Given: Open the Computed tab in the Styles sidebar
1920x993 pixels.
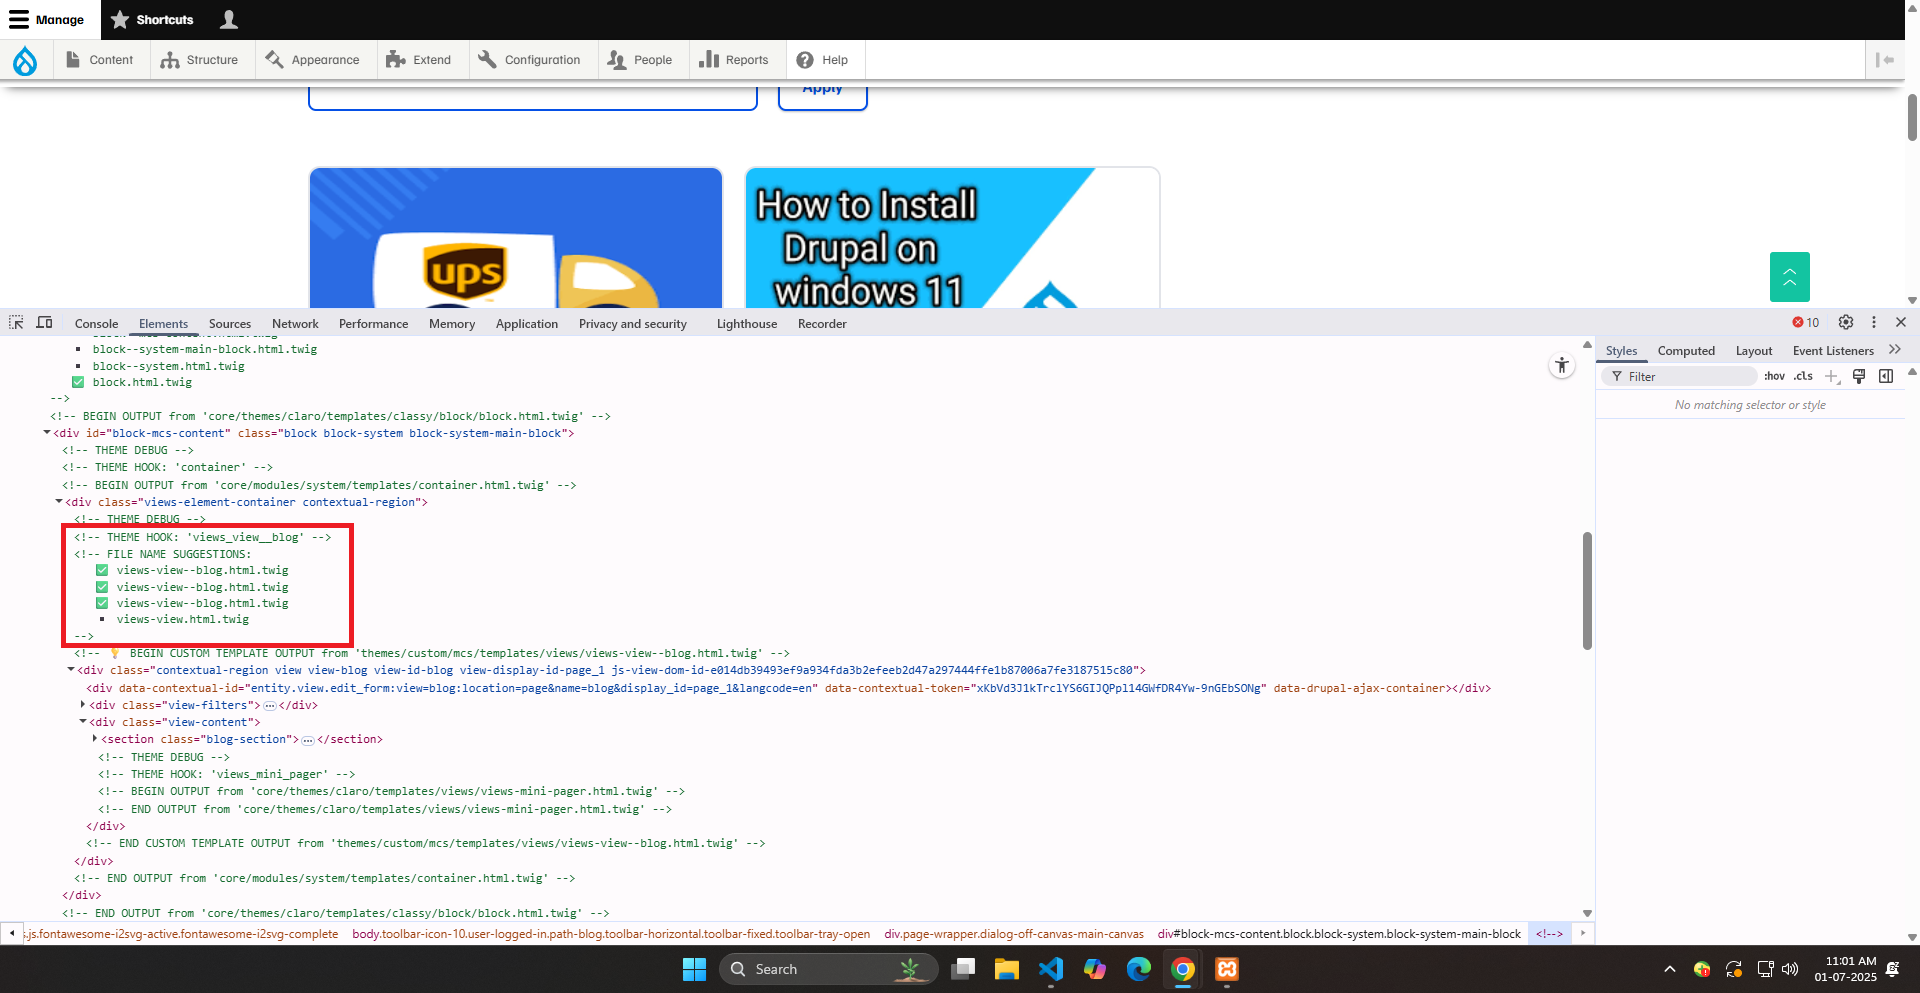Looking at the screenshot, I should (x=1686, y=350).
